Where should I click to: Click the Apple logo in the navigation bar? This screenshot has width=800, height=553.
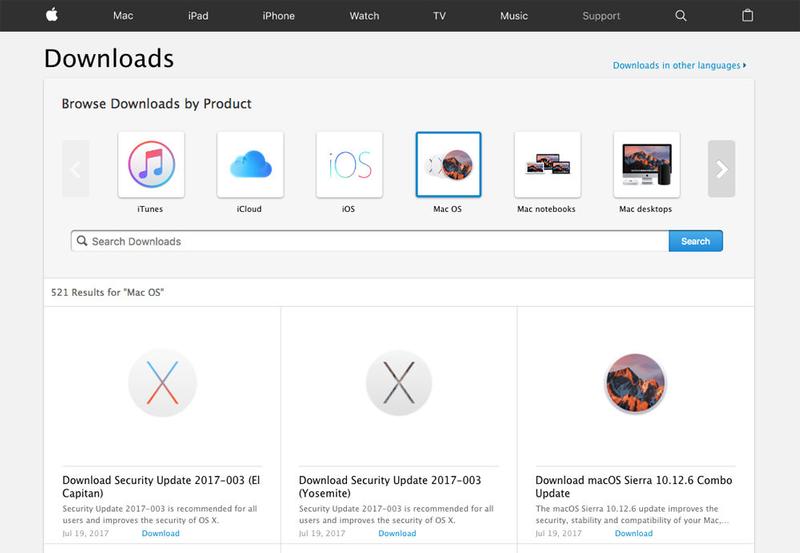[52, 15]
